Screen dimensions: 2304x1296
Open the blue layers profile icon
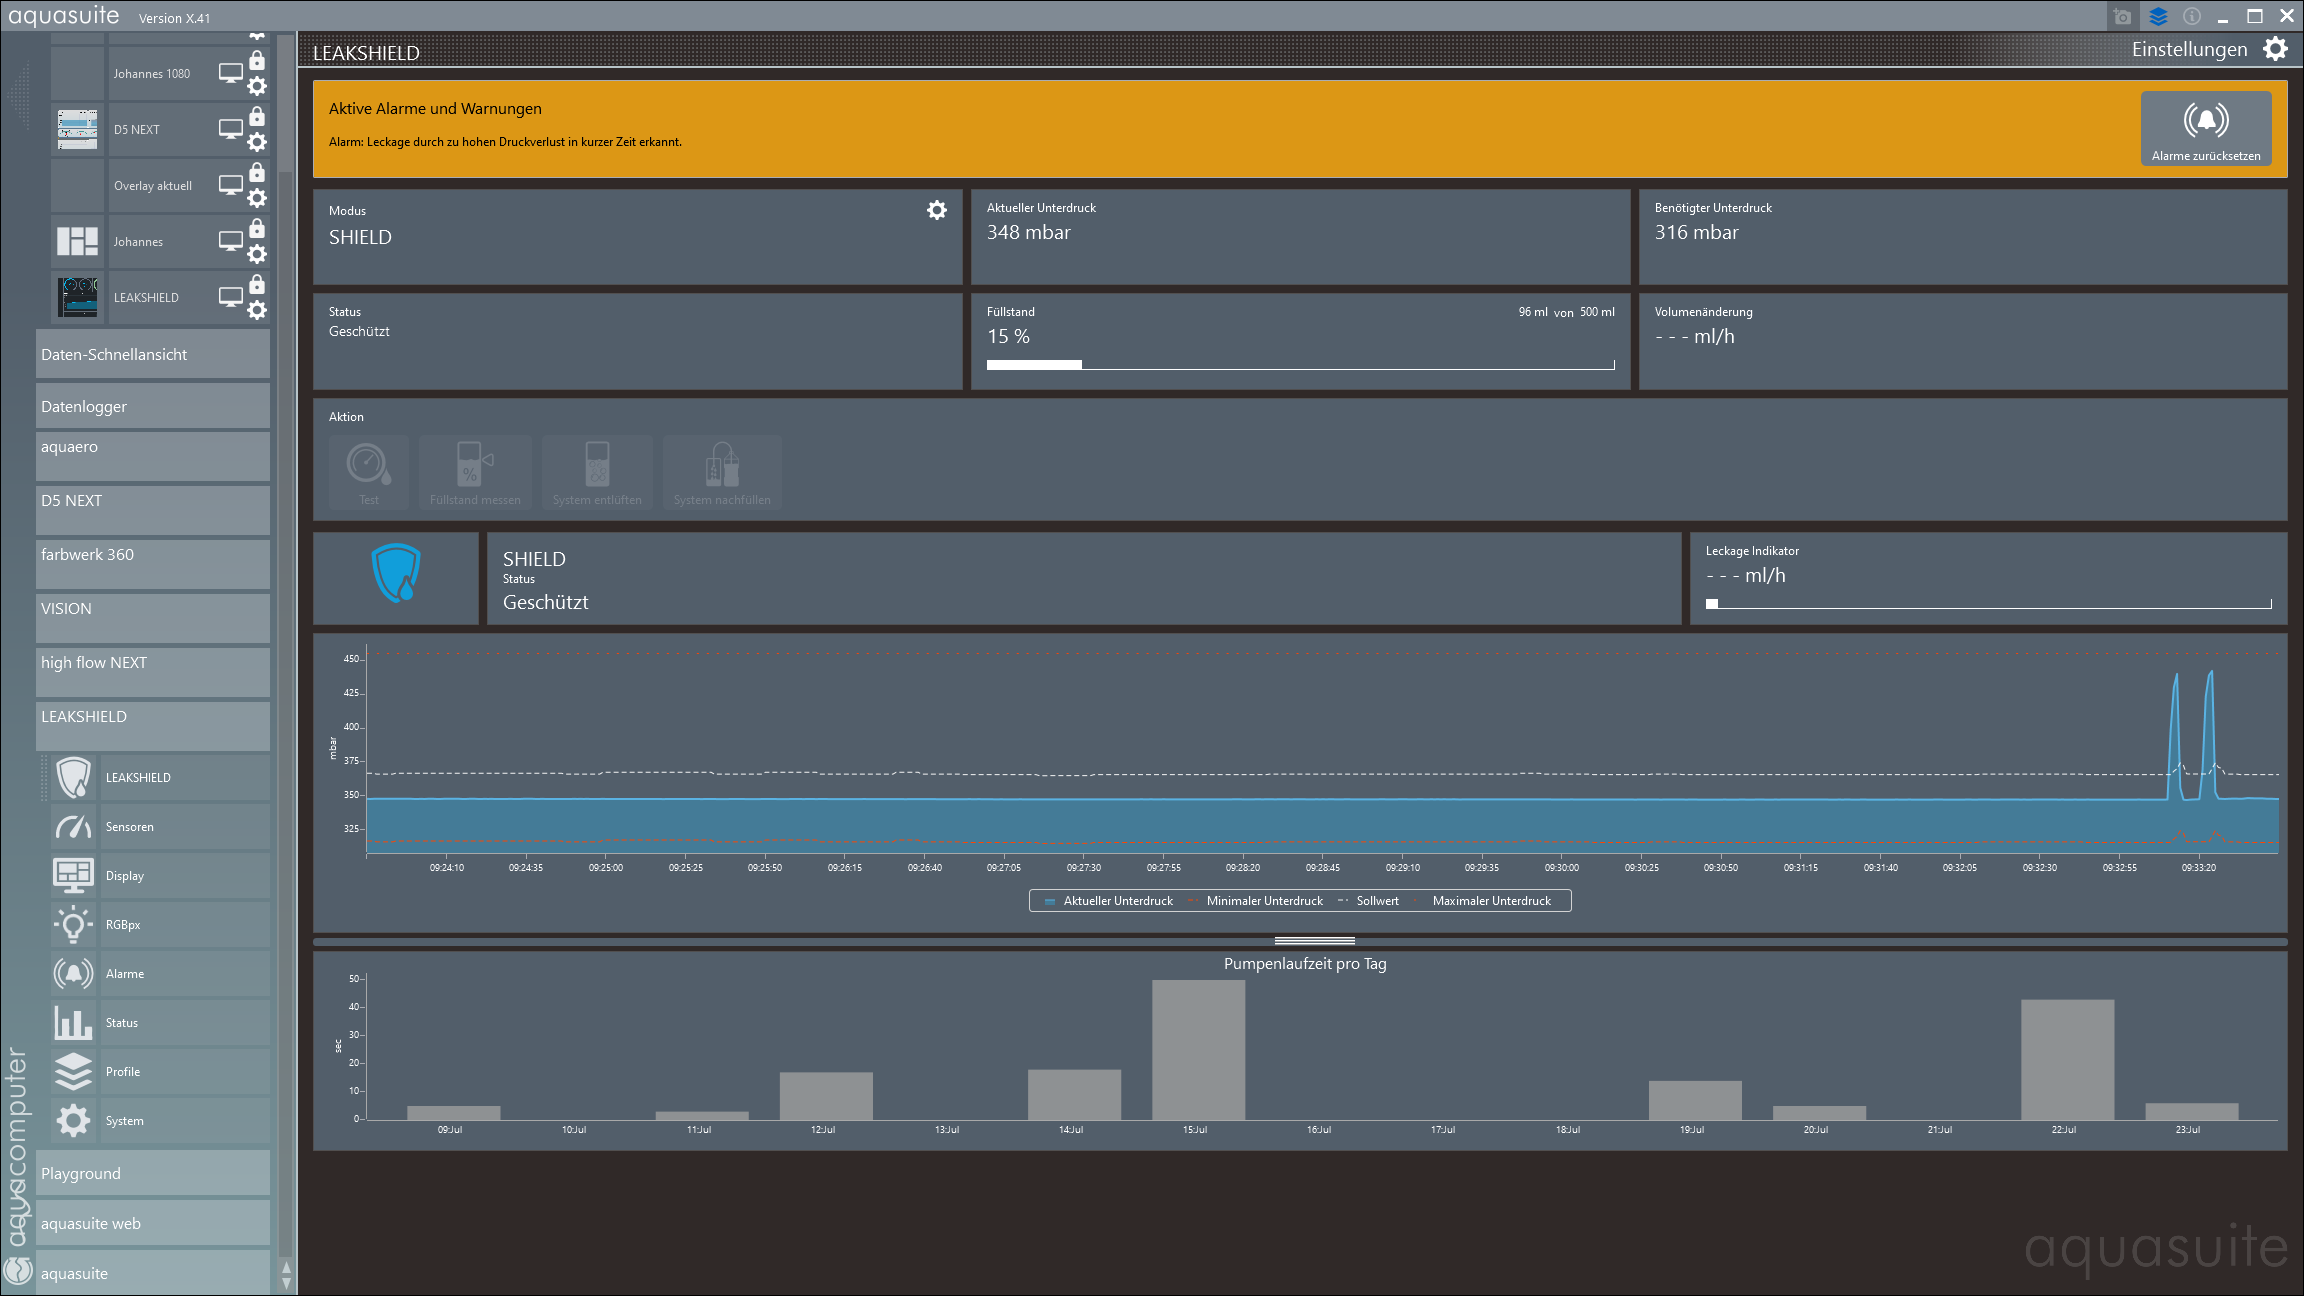tap(2158, 16)
